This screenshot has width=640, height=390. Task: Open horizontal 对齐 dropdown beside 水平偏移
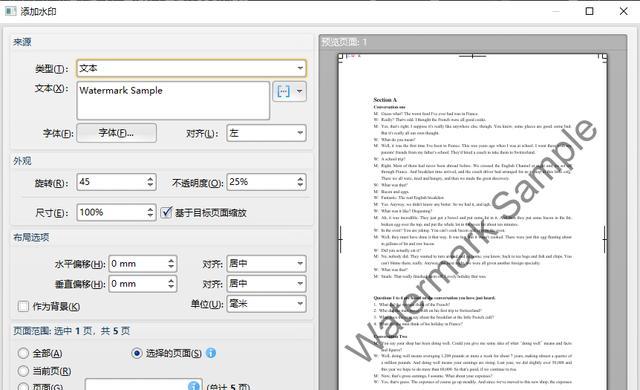pos(266,264)
